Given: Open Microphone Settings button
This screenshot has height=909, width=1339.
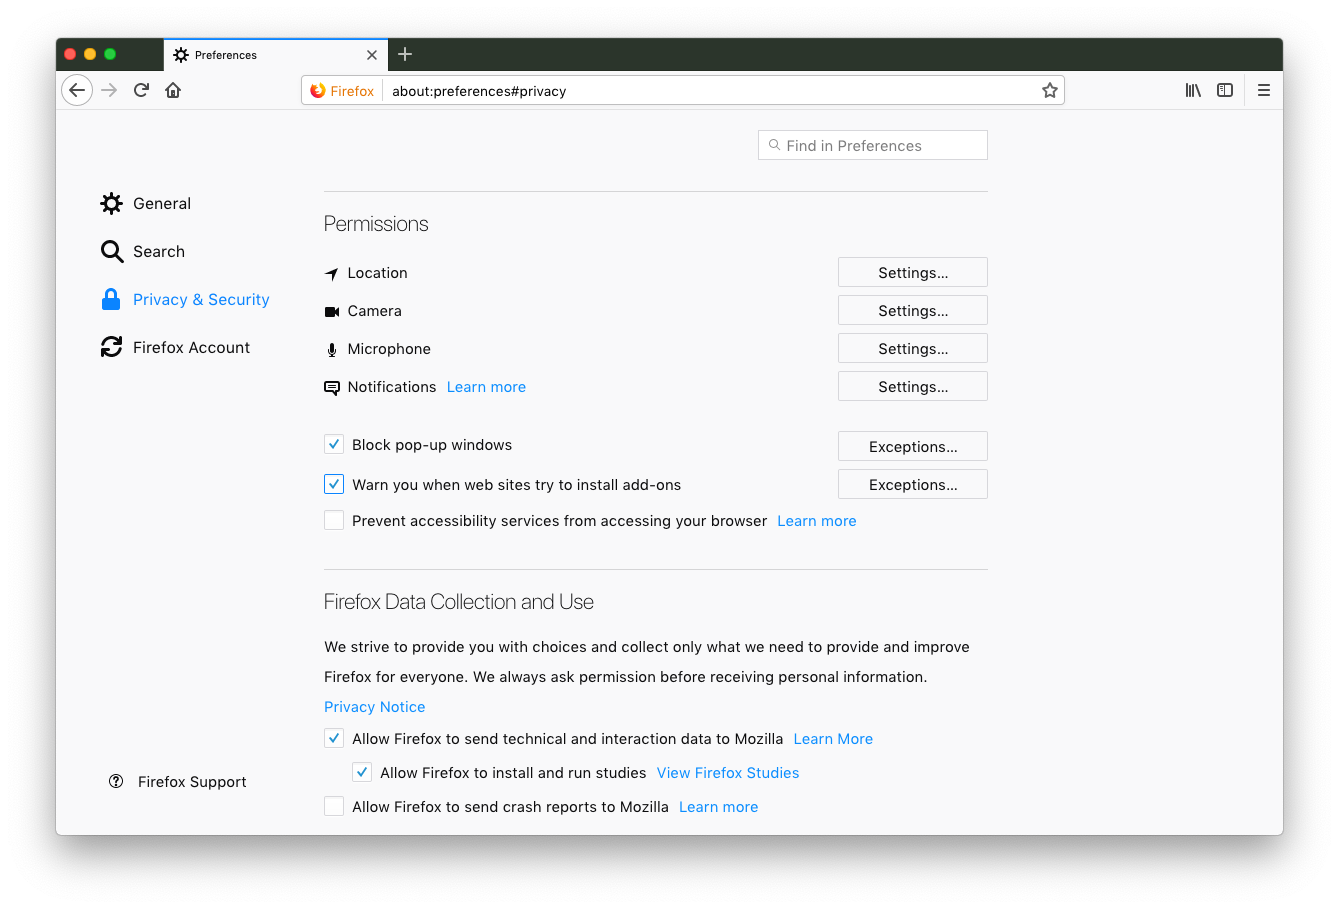Looking at the screenshot, I should [913, 349].
